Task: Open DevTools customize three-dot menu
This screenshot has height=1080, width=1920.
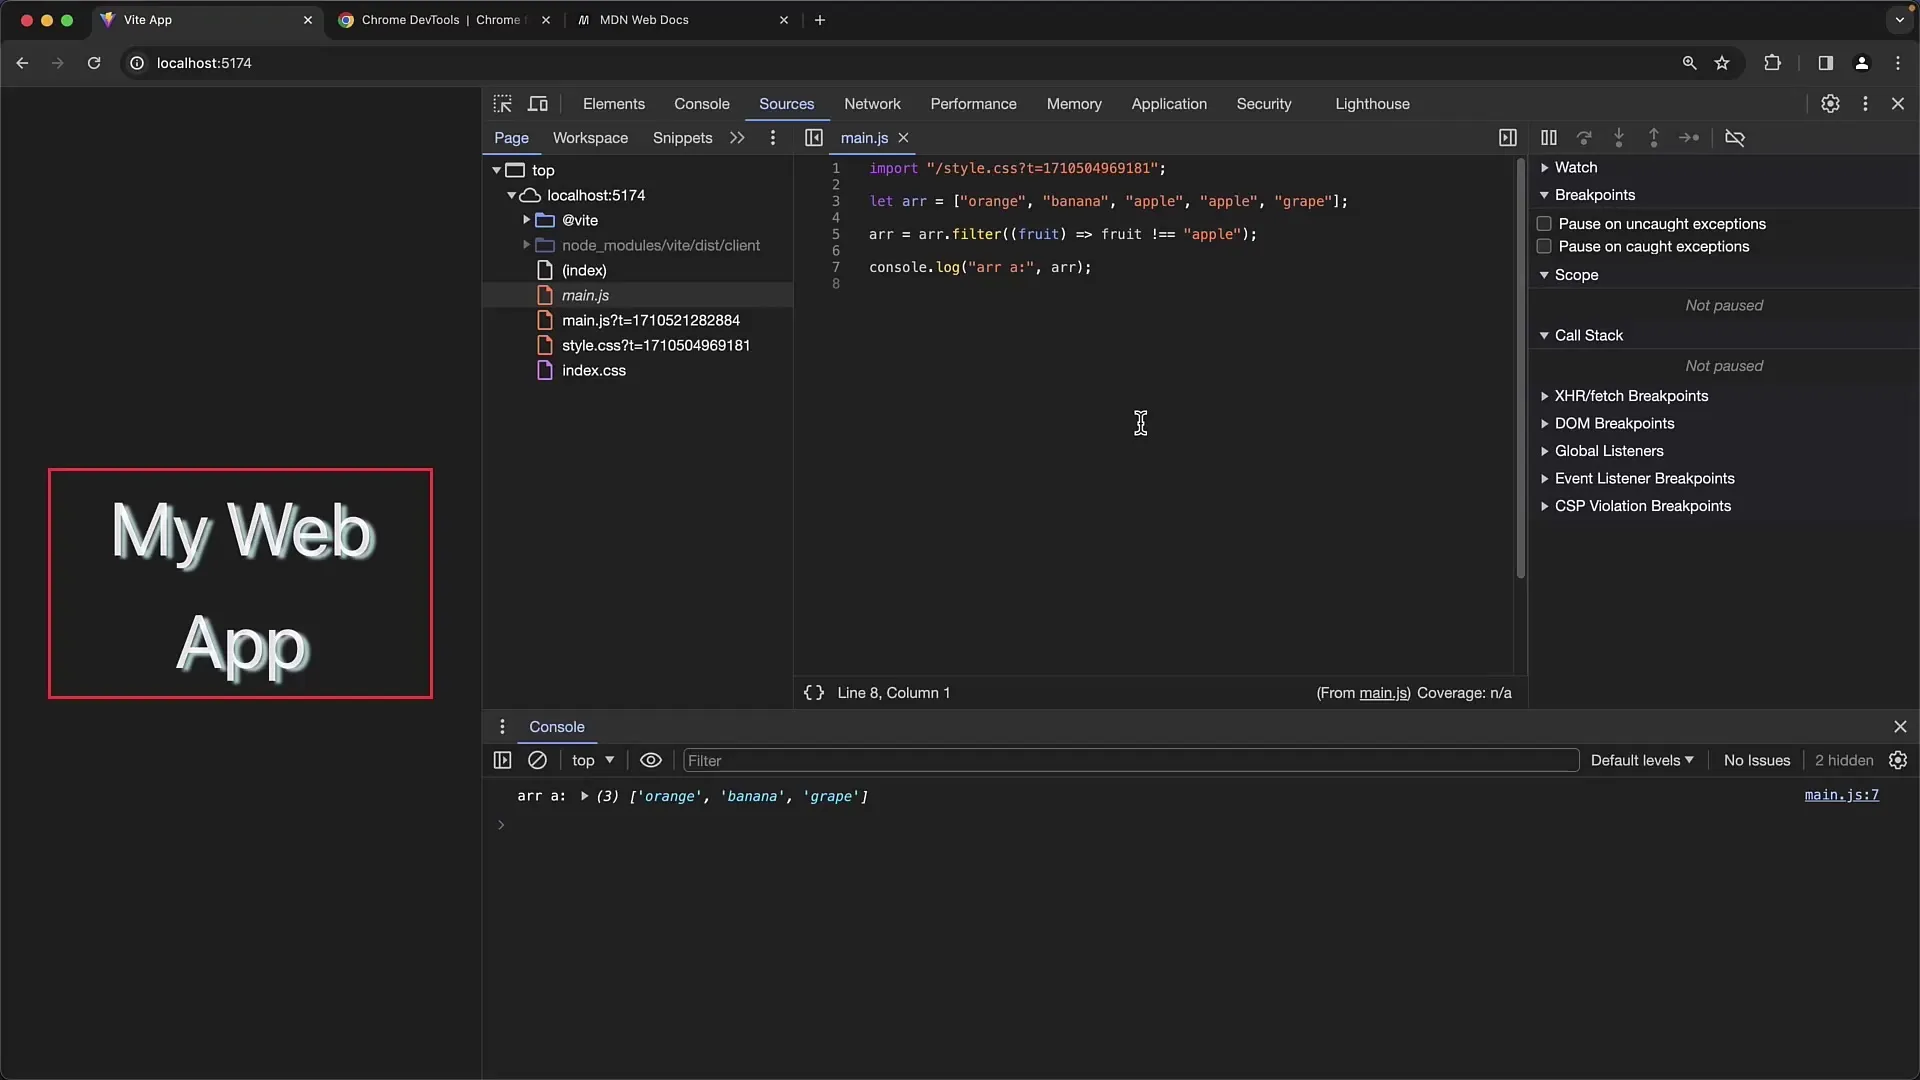Action: (x=1865, y=104)
